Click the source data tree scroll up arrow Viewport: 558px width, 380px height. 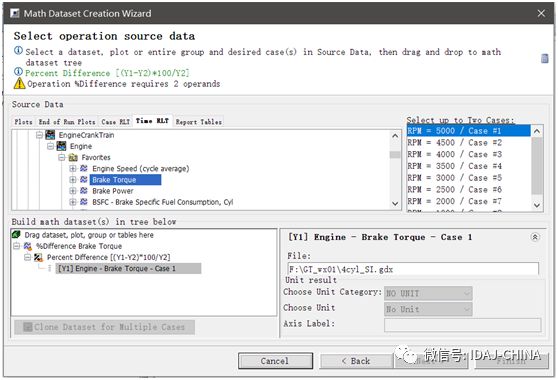[x=395, y=136]
